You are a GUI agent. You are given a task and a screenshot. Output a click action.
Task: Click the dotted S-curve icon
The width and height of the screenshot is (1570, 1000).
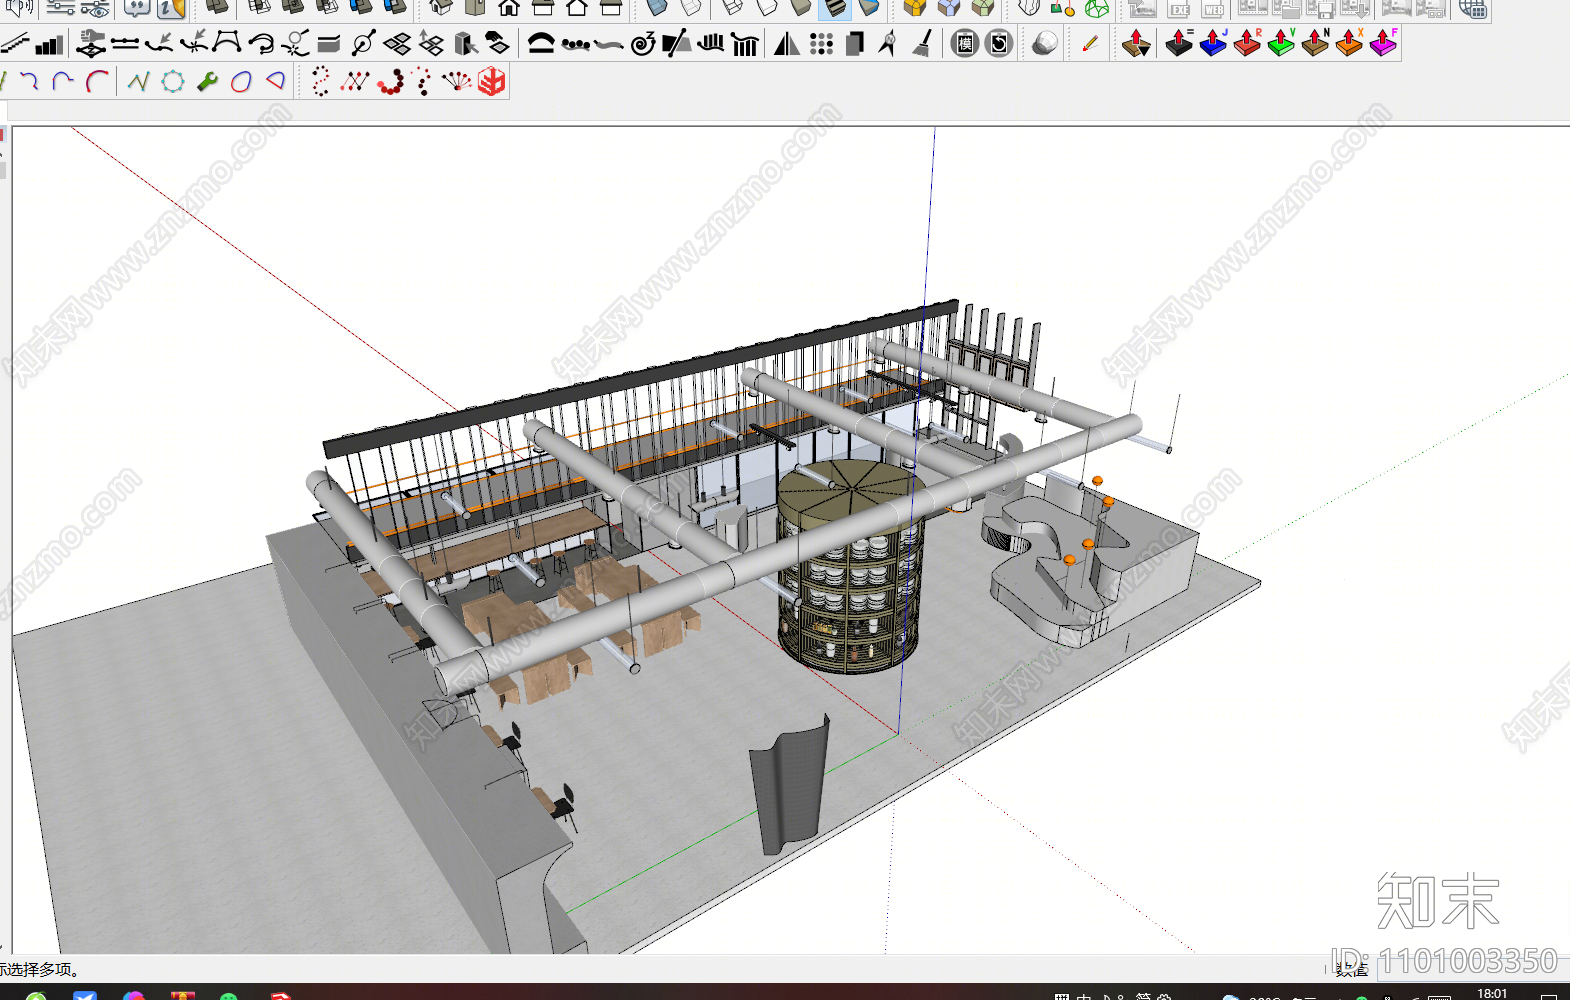(320, 81)
